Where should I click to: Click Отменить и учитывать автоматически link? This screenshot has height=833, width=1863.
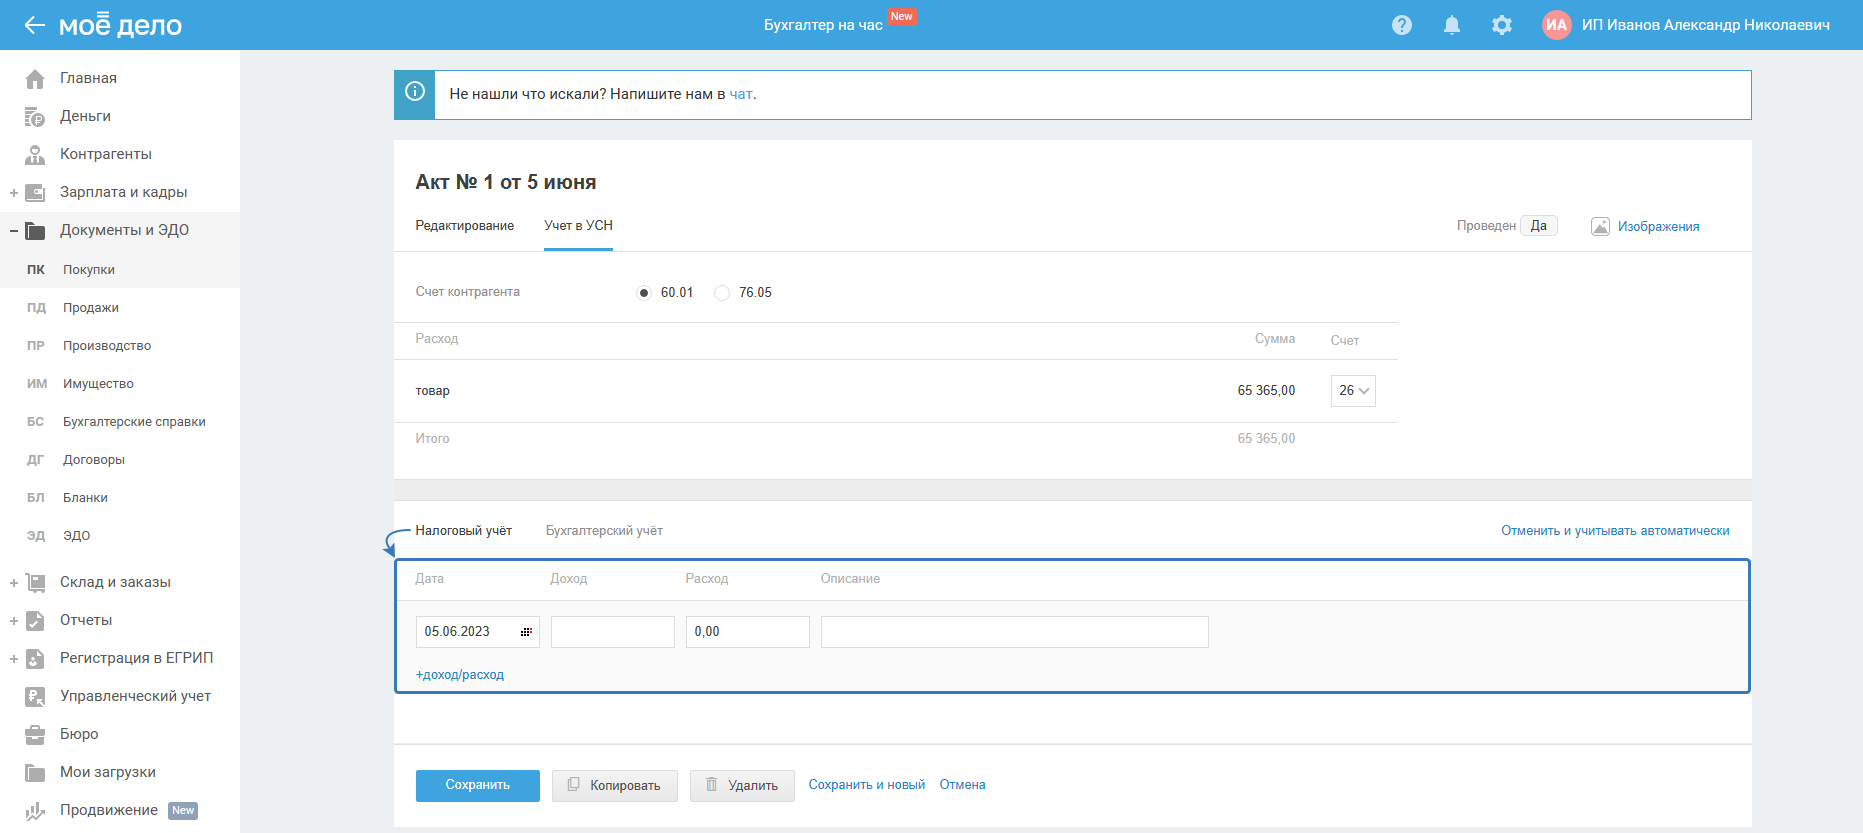pos(1614,531)
